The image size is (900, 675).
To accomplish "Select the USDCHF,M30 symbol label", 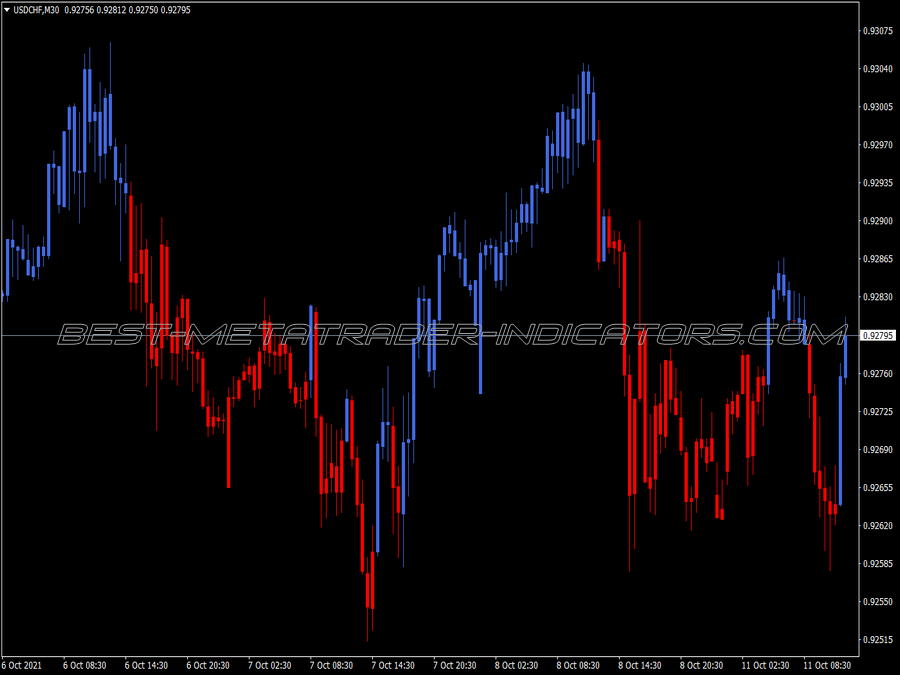I will click(x=36, y=10).
